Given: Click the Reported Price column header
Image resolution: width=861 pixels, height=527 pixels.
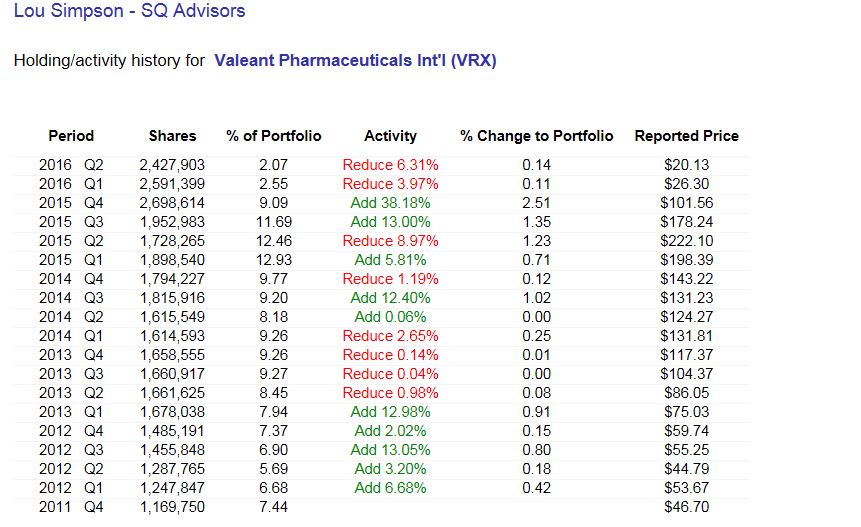Looking at the screenshot, I should (x=686, y=136).
